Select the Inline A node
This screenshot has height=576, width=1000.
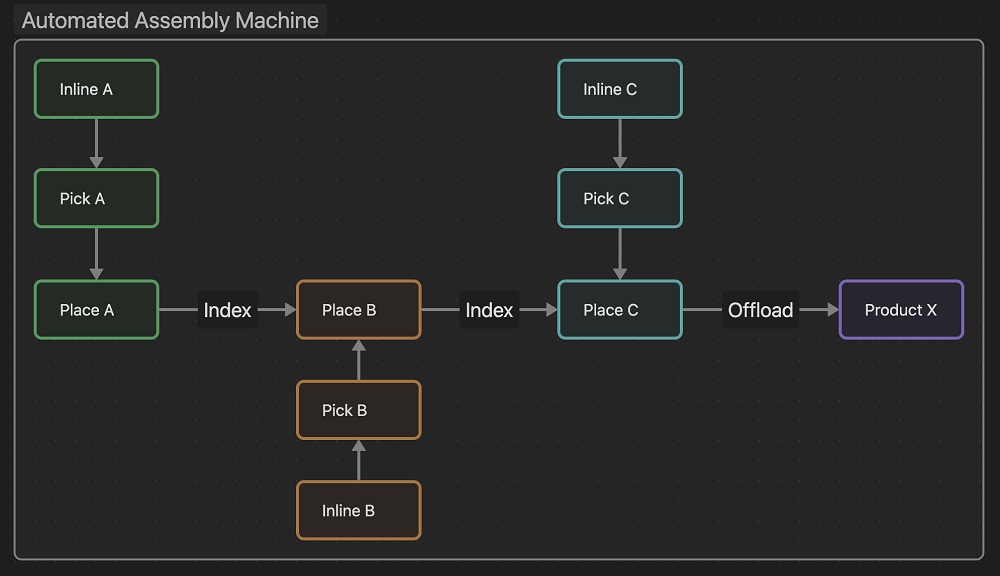coord(96,89)
